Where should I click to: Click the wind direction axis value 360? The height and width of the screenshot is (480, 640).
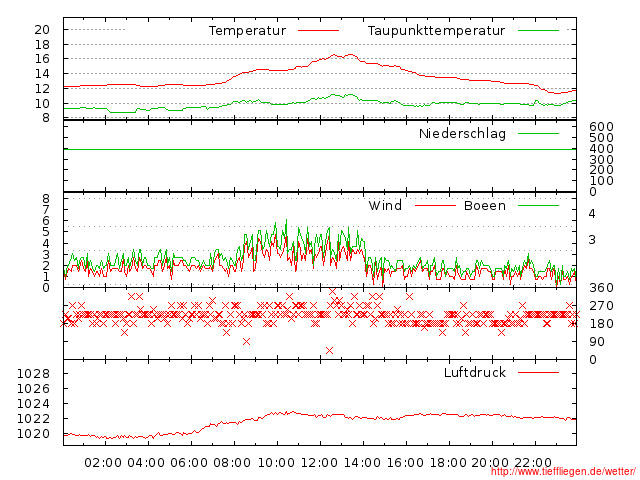601,288
